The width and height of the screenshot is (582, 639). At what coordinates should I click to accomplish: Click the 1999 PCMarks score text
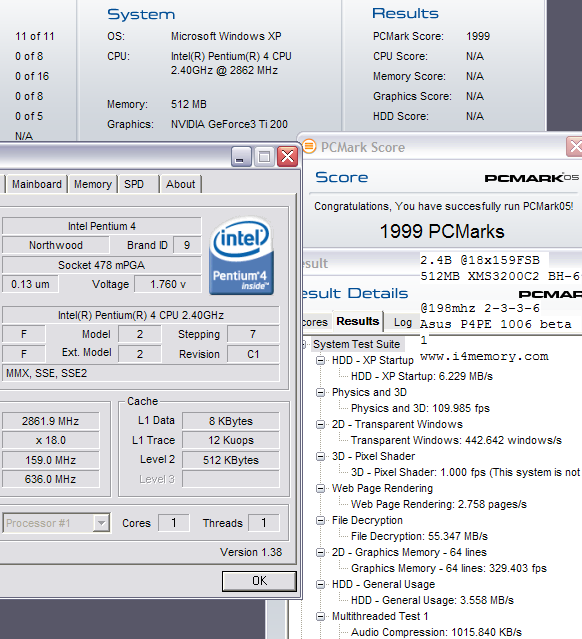tap(442, 231)
